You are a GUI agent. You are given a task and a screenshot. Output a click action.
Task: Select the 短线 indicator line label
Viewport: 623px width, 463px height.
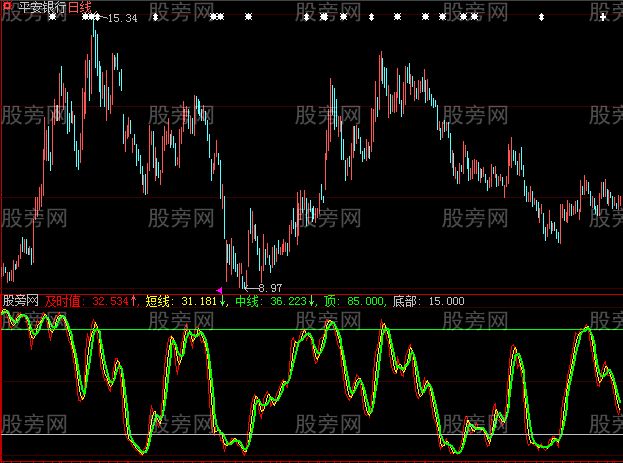158,299
